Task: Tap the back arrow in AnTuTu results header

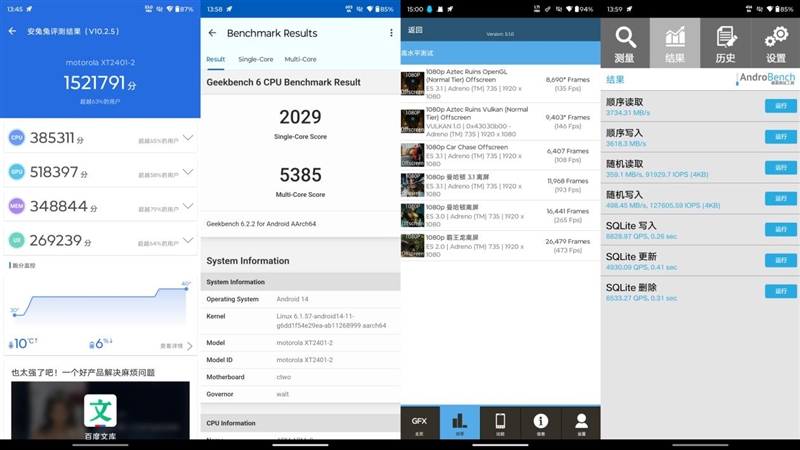Action: (12, 31)
